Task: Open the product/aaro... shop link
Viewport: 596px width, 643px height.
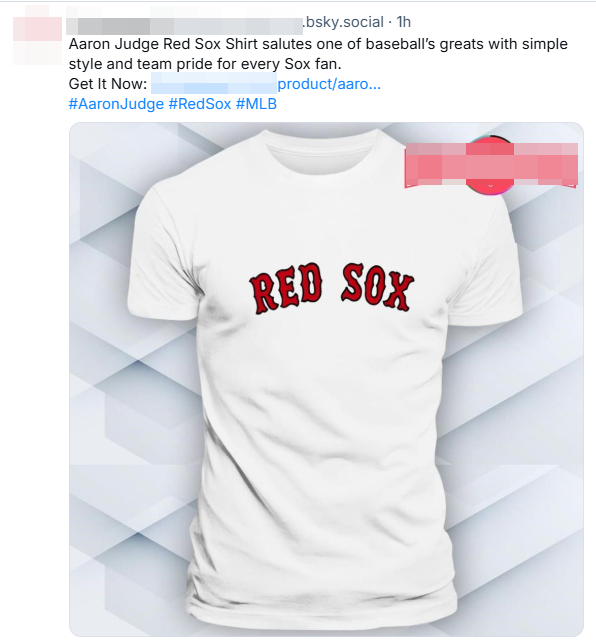Action: (329, 84)
